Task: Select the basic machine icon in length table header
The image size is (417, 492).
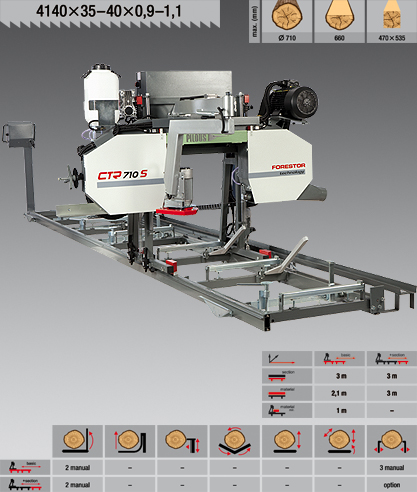Action: coord(339,359)
